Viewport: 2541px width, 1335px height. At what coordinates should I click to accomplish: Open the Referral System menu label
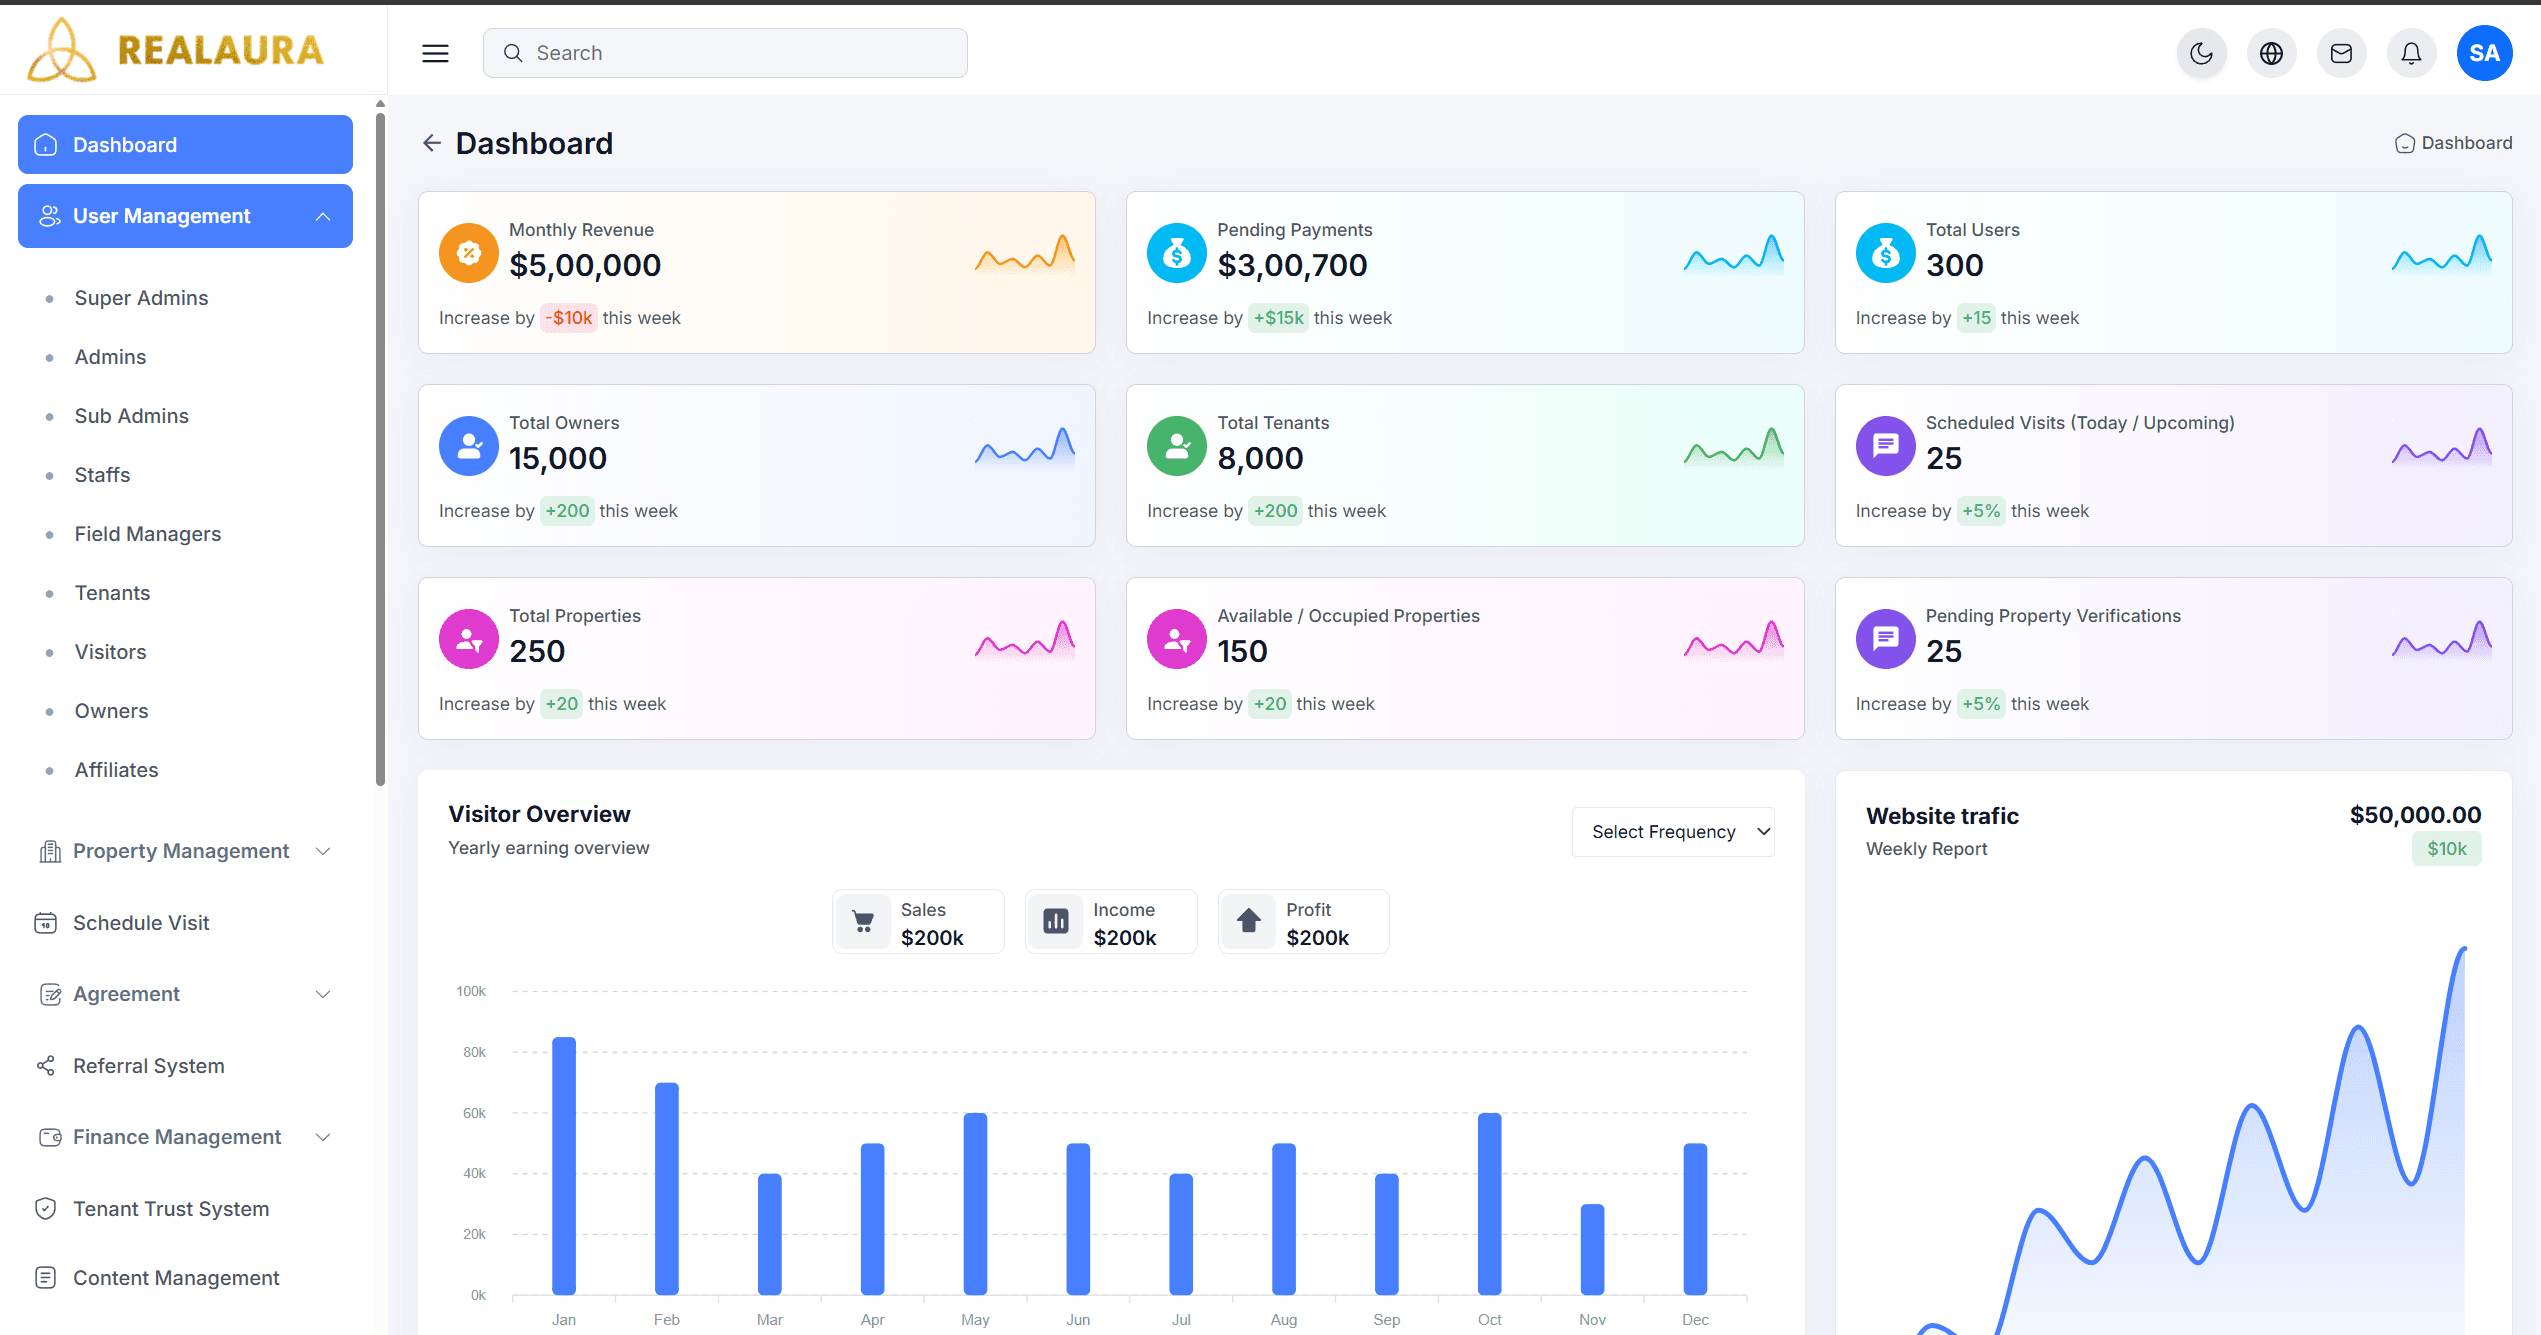(148, 1066)
